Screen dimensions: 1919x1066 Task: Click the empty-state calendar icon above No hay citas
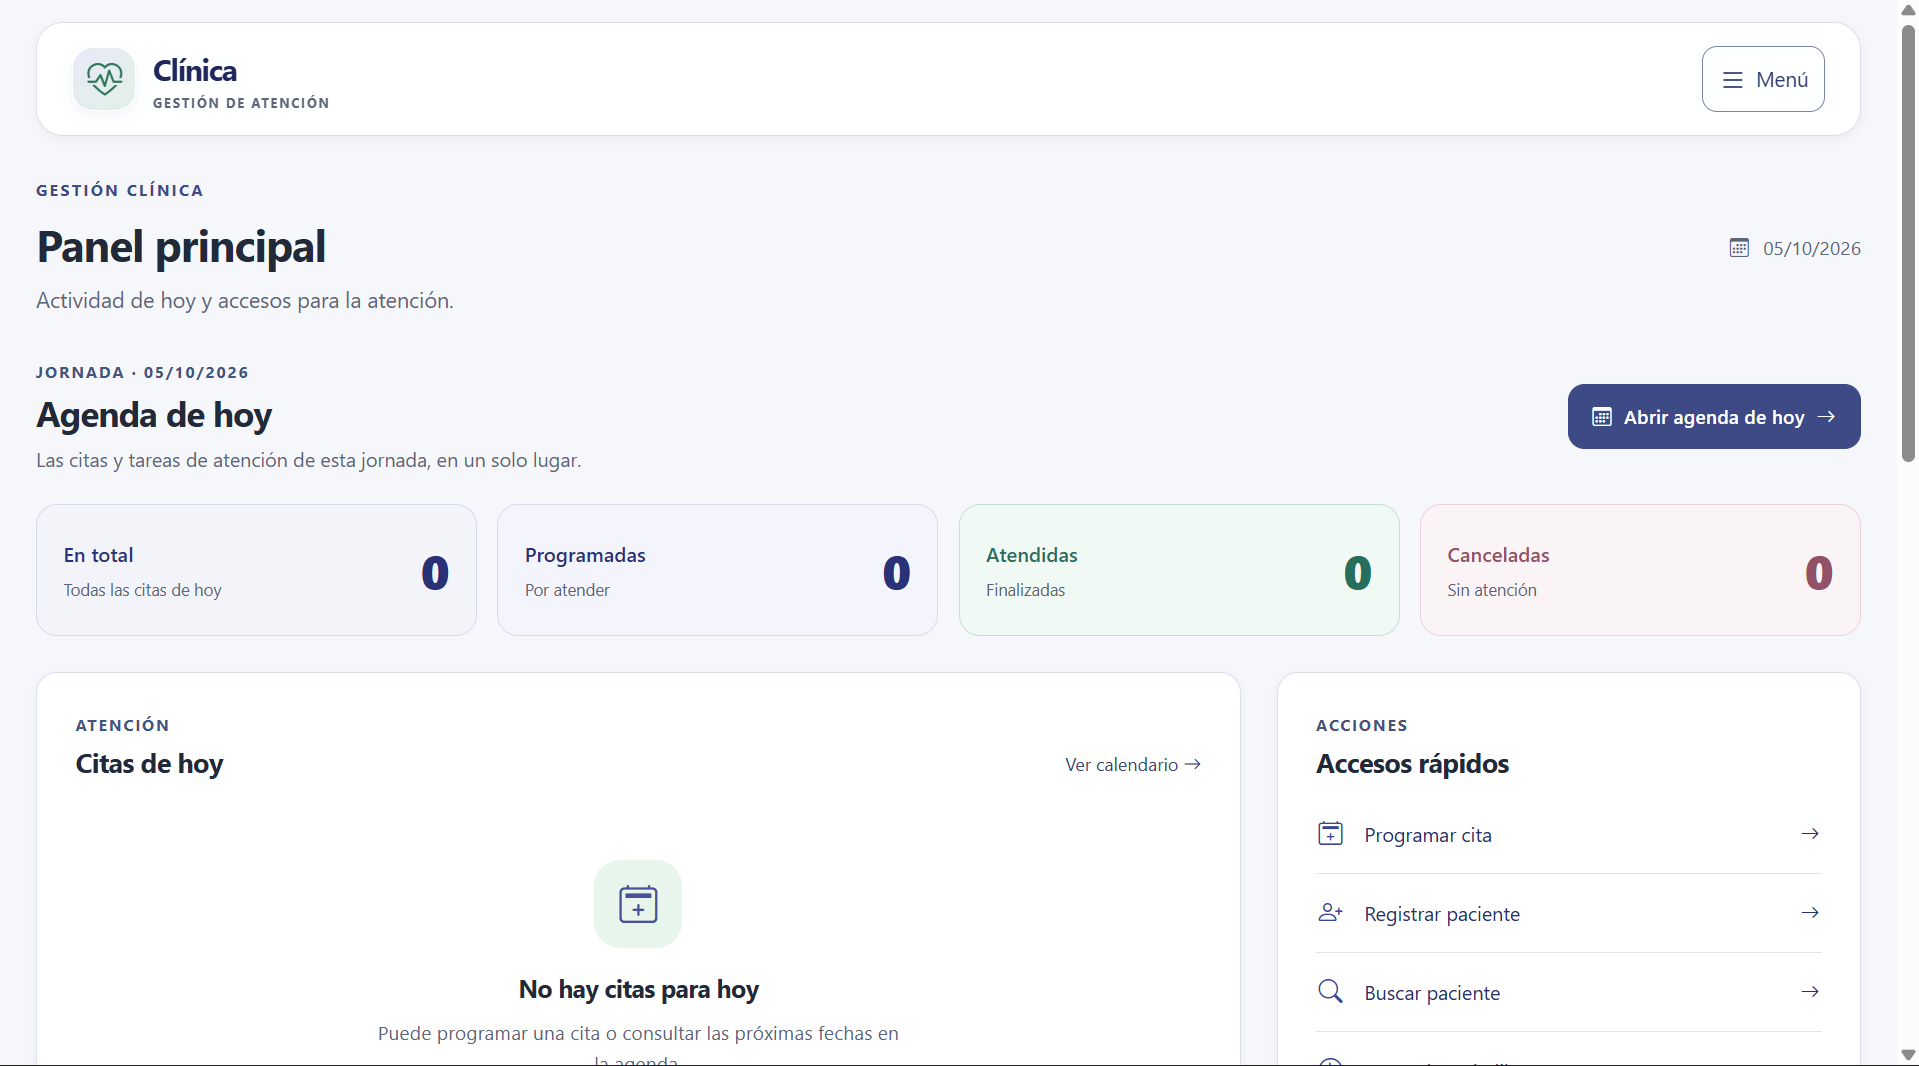click(x=638, y=904)
